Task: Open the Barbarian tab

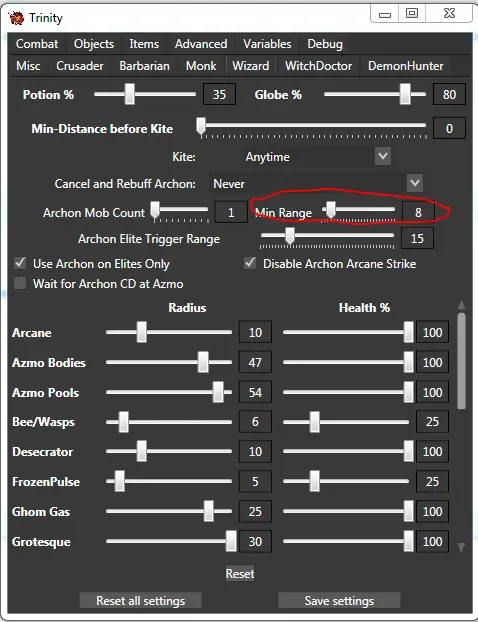Action: (144, 66)
